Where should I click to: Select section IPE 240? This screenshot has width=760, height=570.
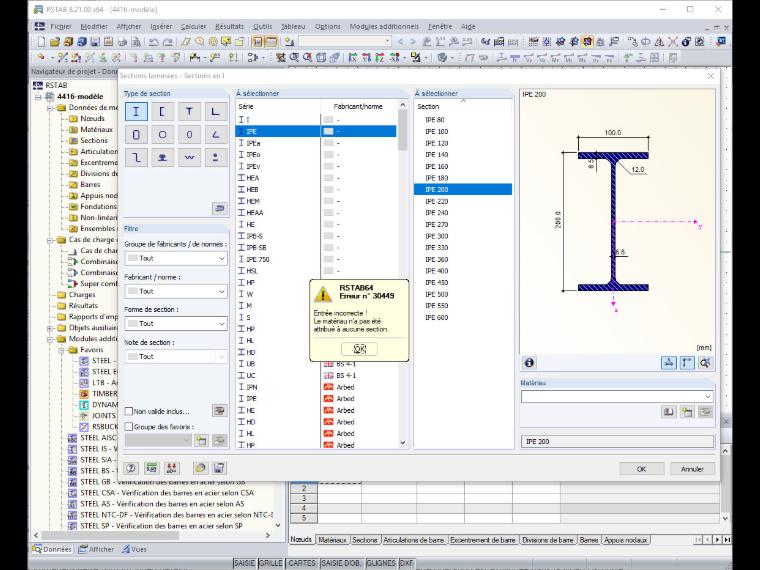point(463,213)
